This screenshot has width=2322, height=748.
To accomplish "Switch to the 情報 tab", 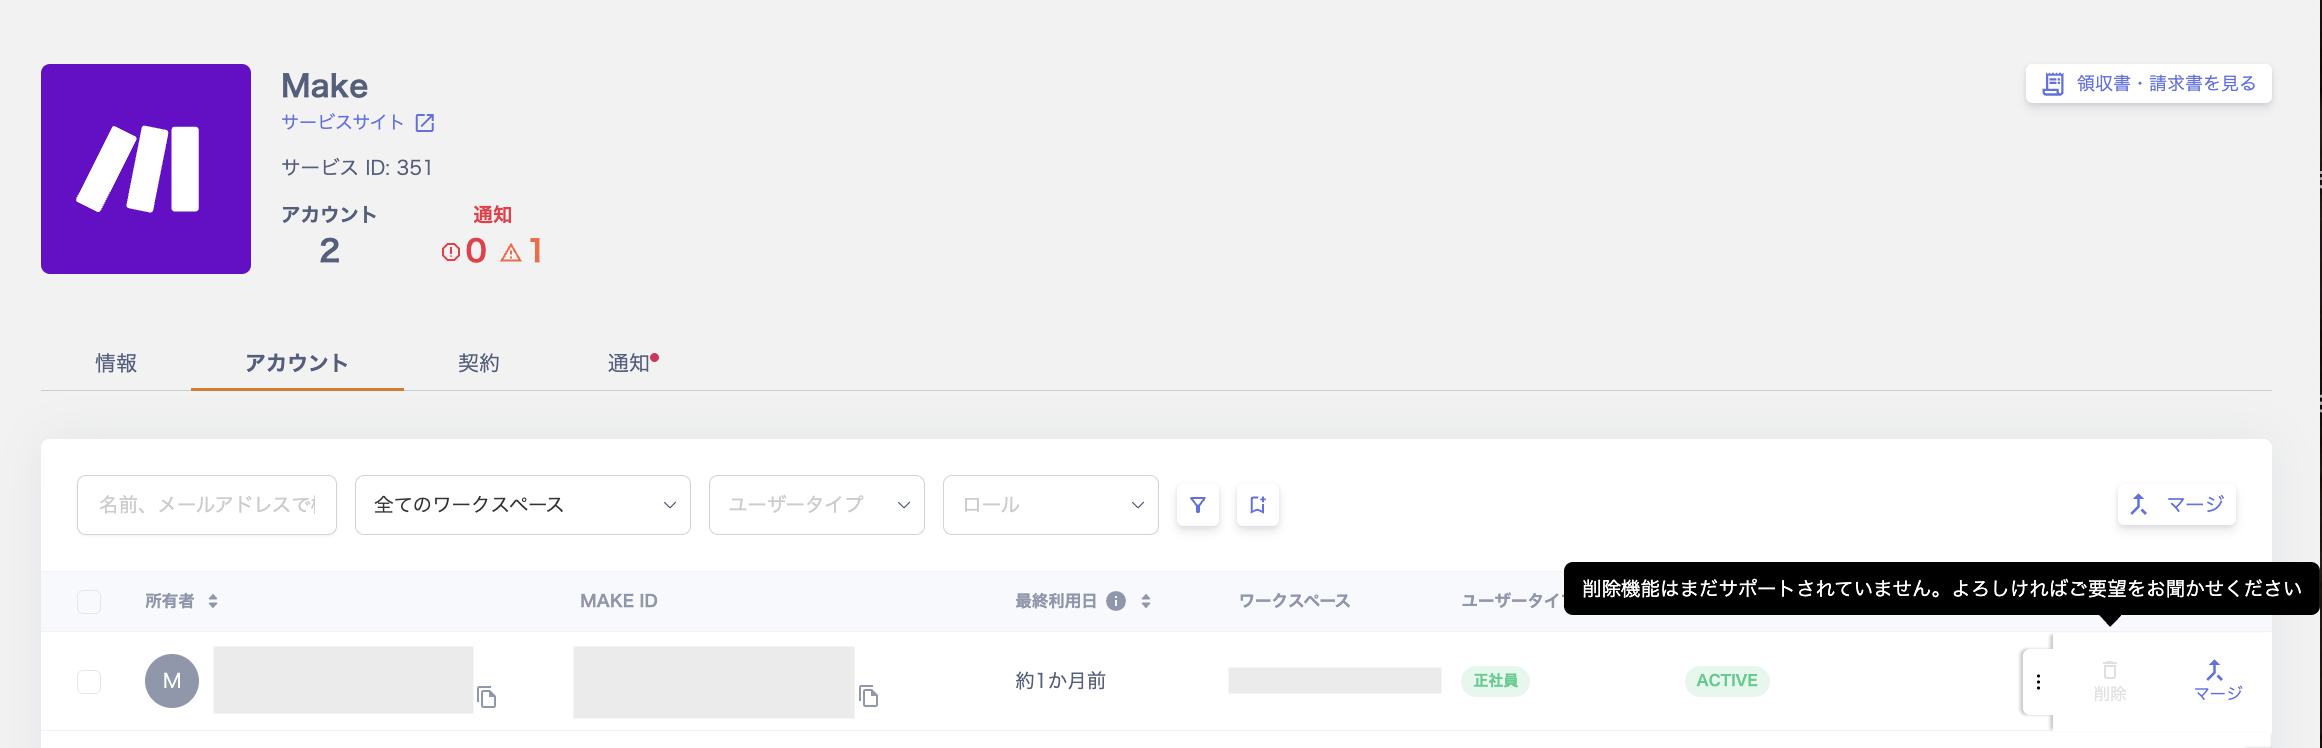I will [116, 363].
